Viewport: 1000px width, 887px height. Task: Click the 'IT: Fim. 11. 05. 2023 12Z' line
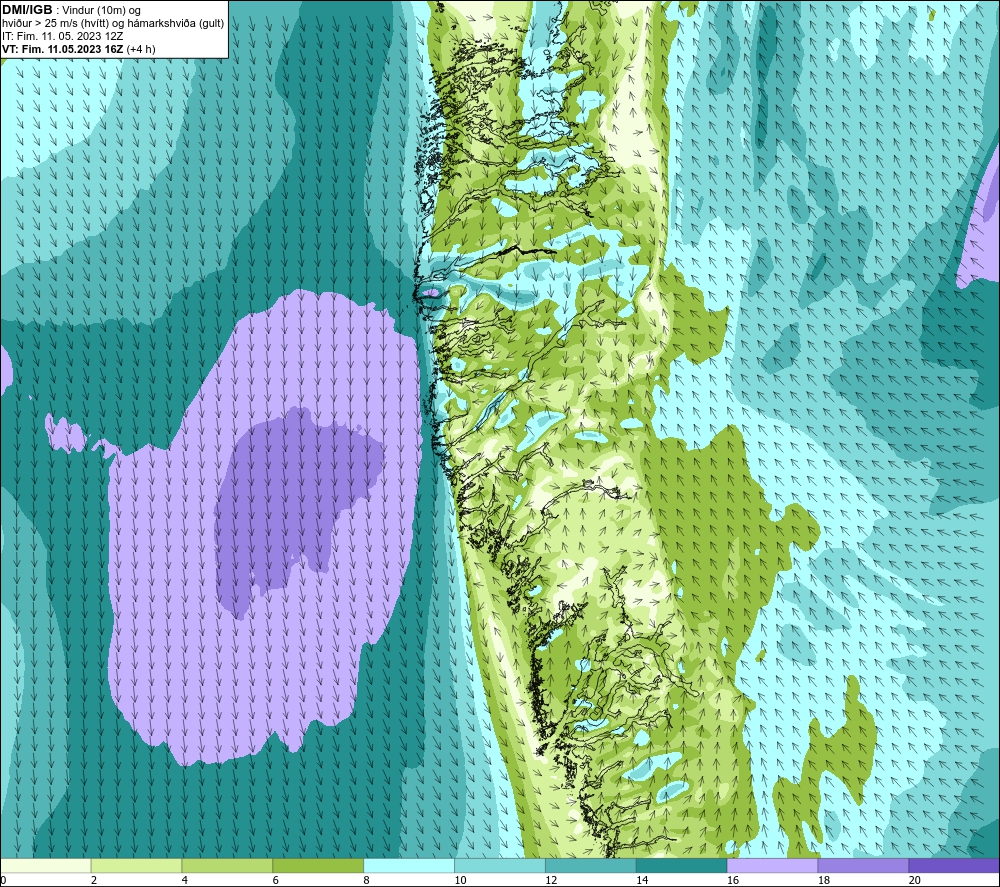pyautogui.click(x=62, y=36)
